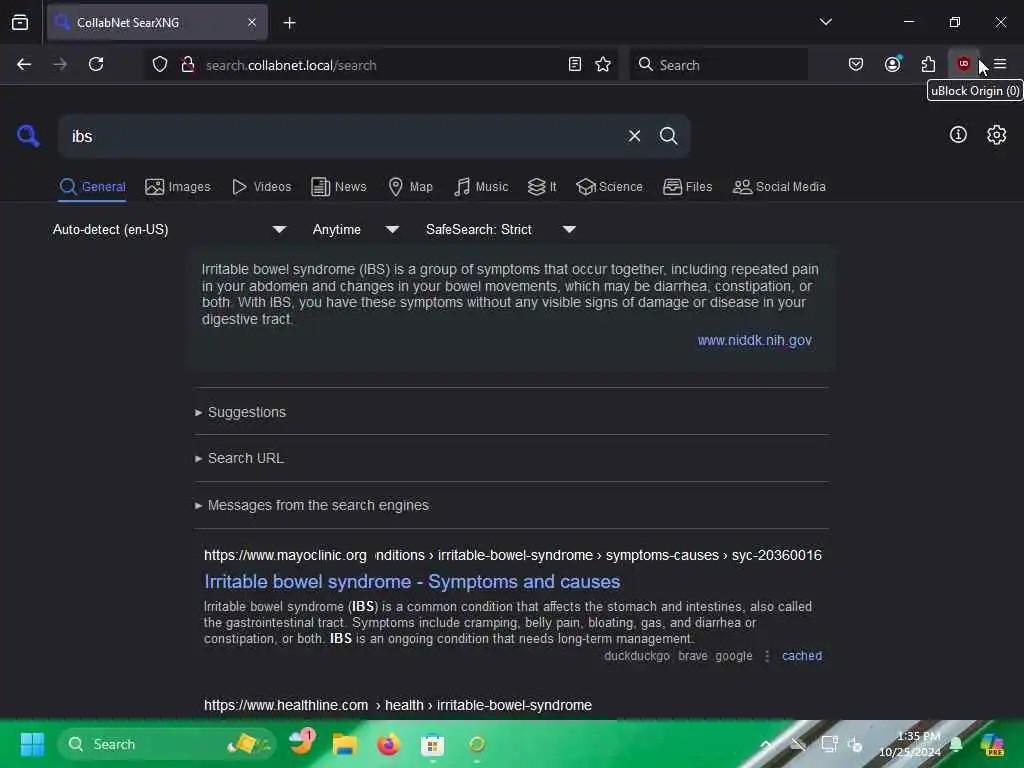1024x768 pixels.
Task: Open the Anytime time range dropdown
Action: pyautogui.click(x=355, y=229)
